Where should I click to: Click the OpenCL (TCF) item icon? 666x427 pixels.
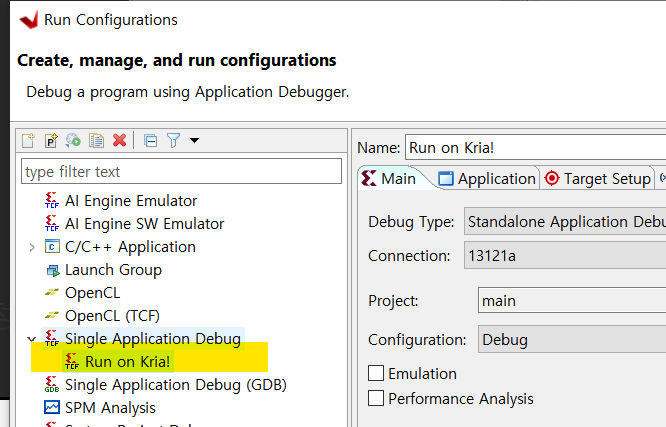click(52, 315)
